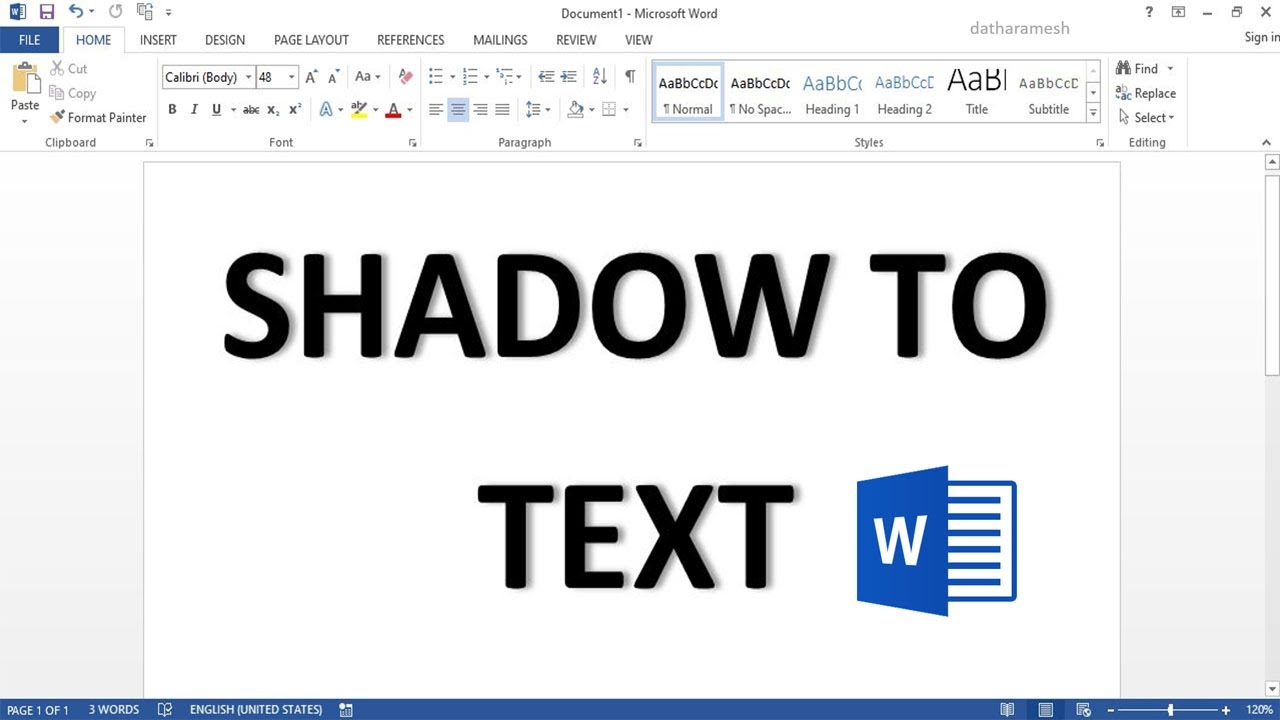Open Line and Paragraph Spacing dropdown

click(537, 110)
